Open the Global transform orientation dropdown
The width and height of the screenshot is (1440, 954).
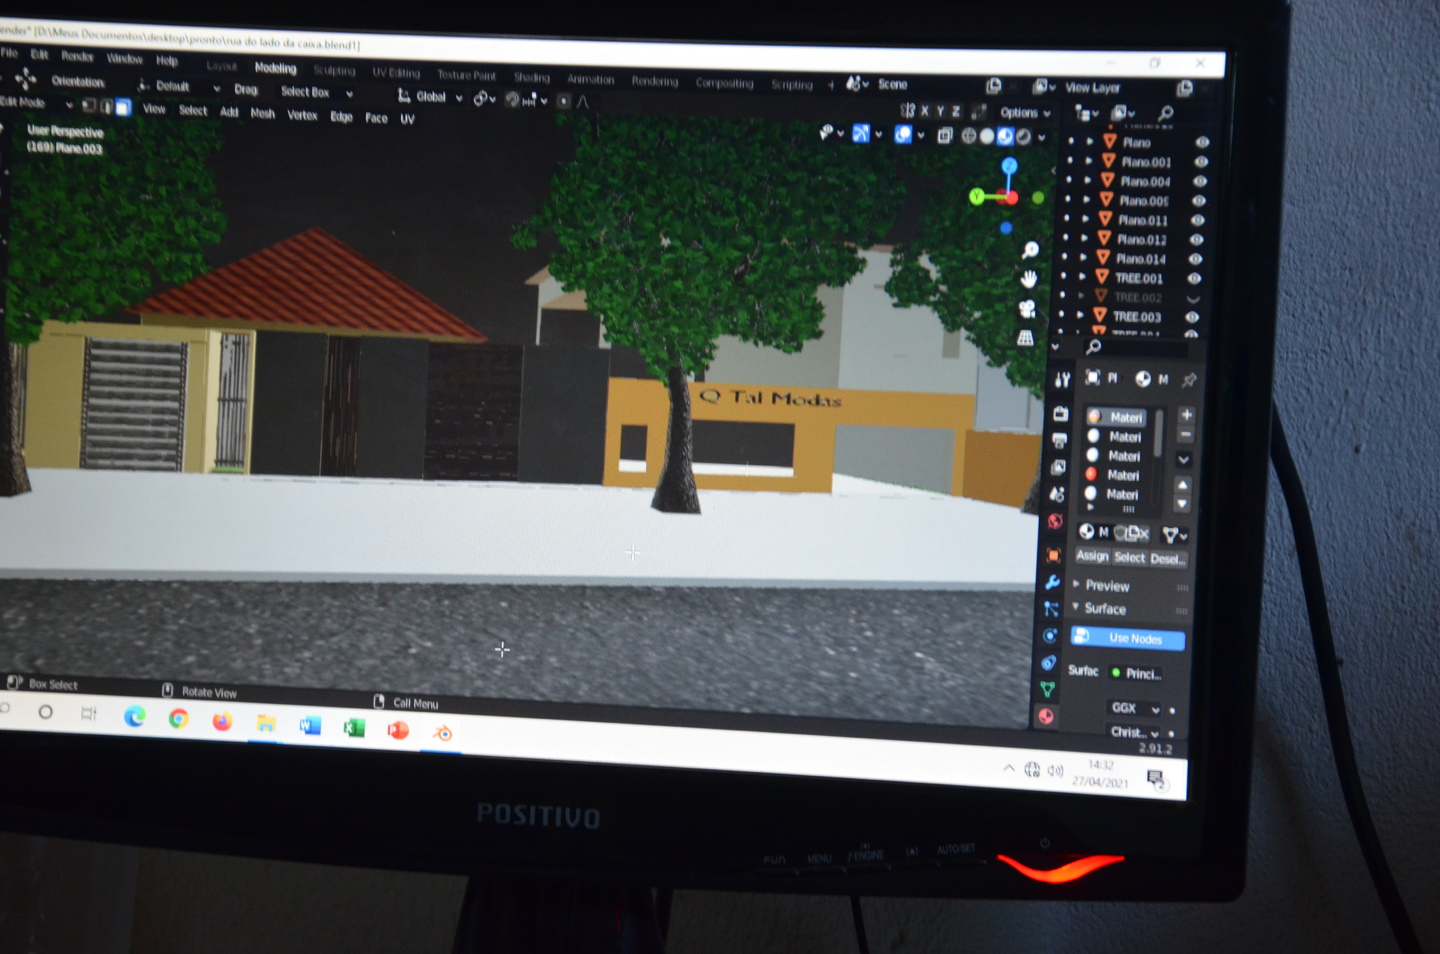(x=430, y=97)
